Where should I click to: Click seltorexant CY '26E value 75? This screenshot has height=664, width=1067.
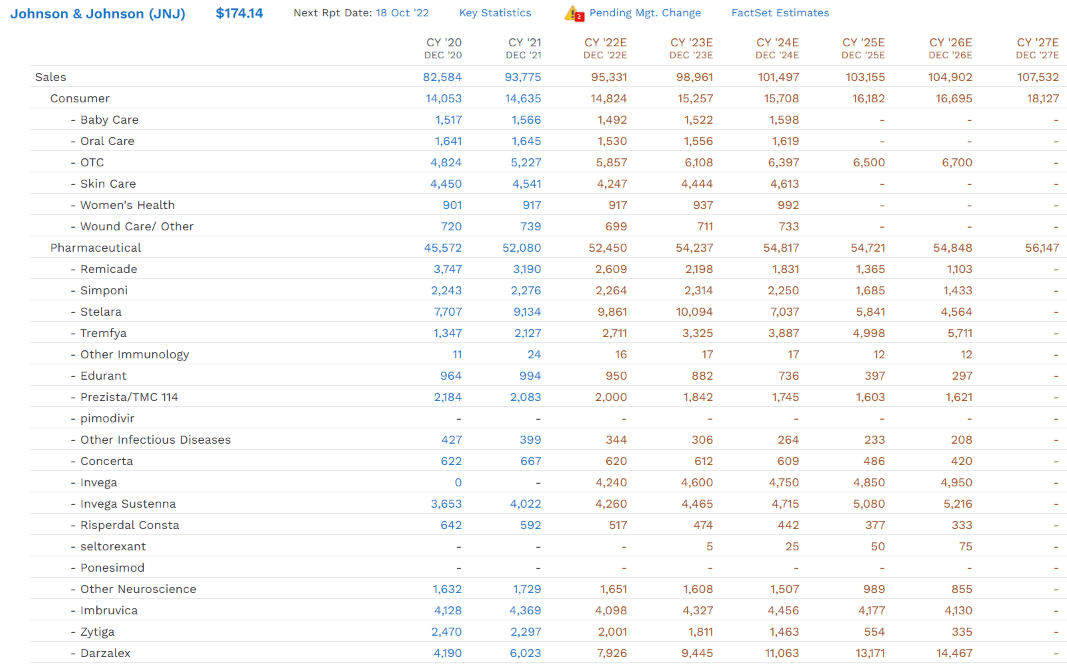(x=966, y=546)
